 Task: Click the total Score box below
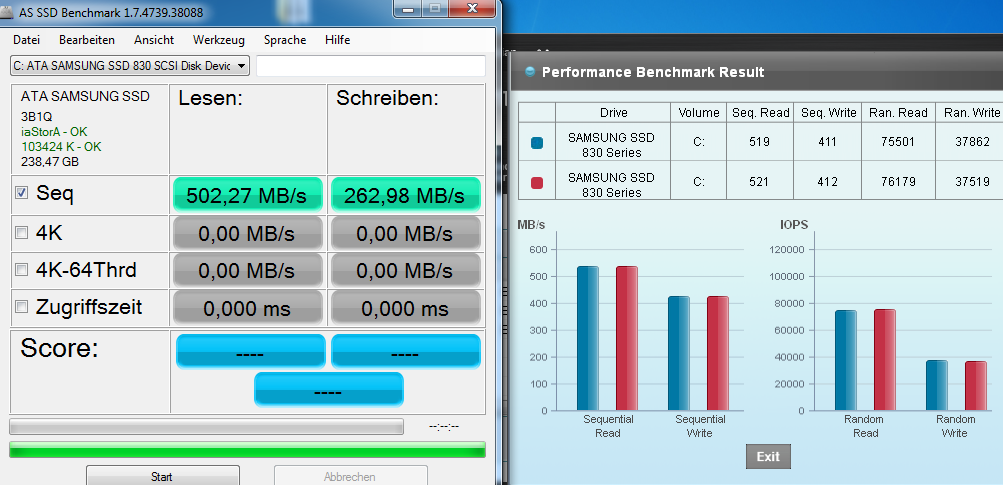pos(329,389)
